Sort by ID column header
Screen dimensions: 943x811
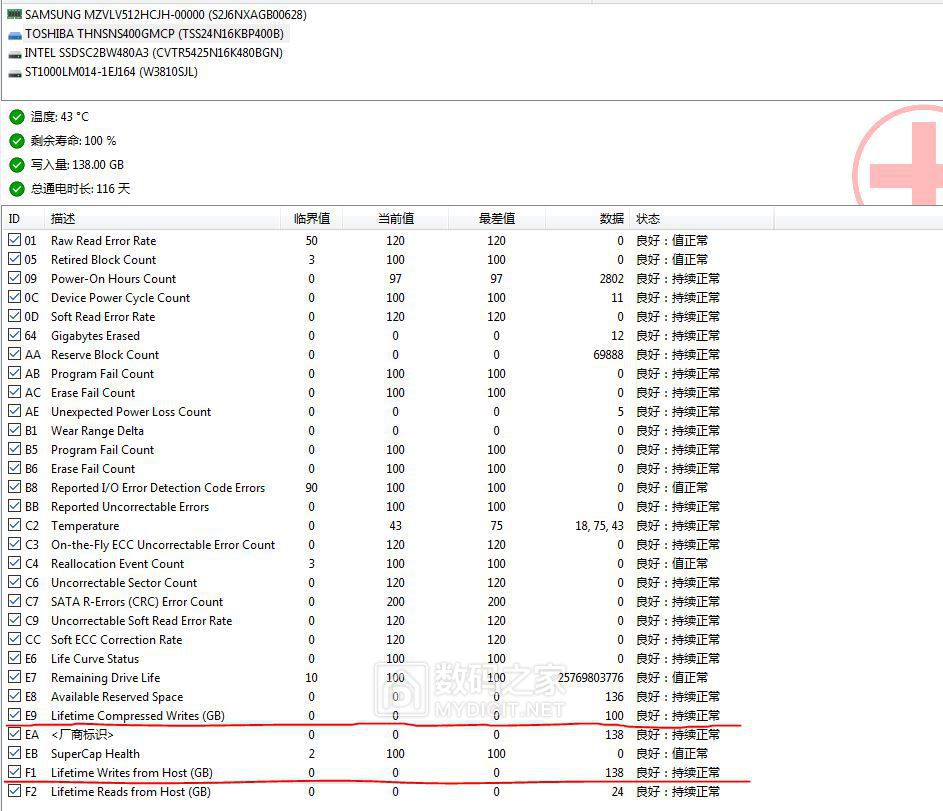pyautogui.click(x=23, y=219)
